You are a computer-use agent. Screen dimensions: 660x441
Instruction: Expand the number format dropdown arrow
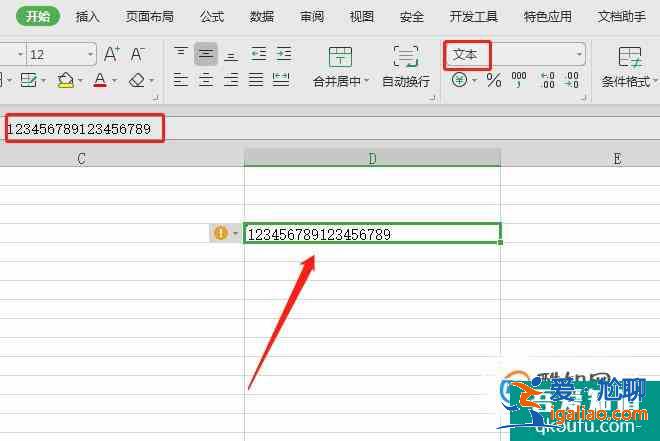coord(579,54)
